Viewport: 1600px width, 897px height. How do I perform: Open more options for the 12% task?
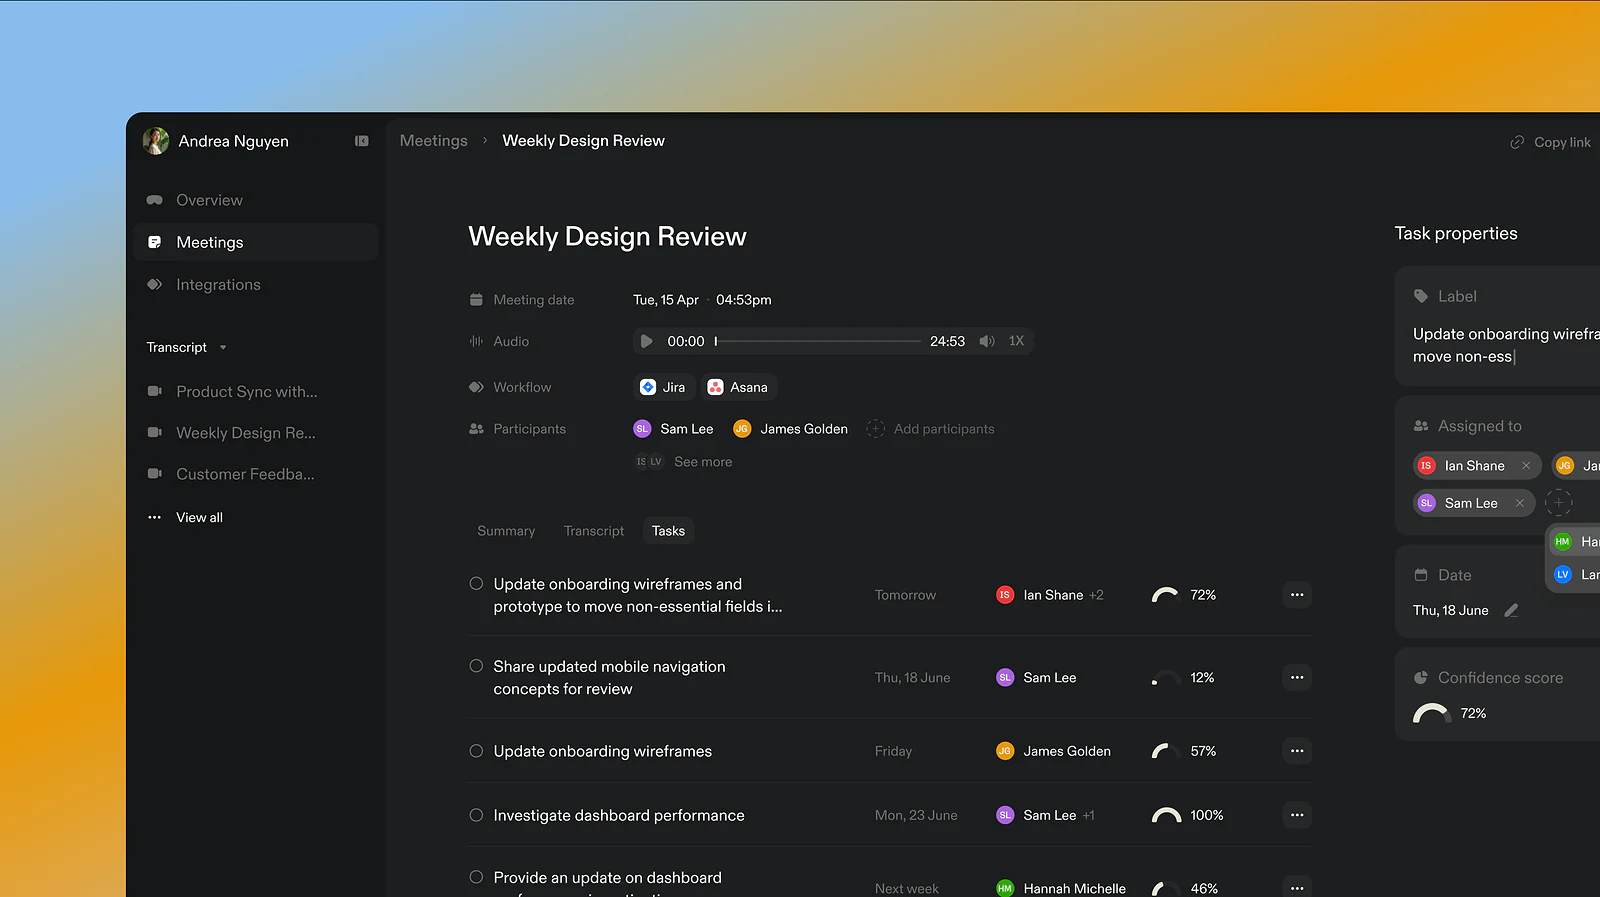[1297, 677]
